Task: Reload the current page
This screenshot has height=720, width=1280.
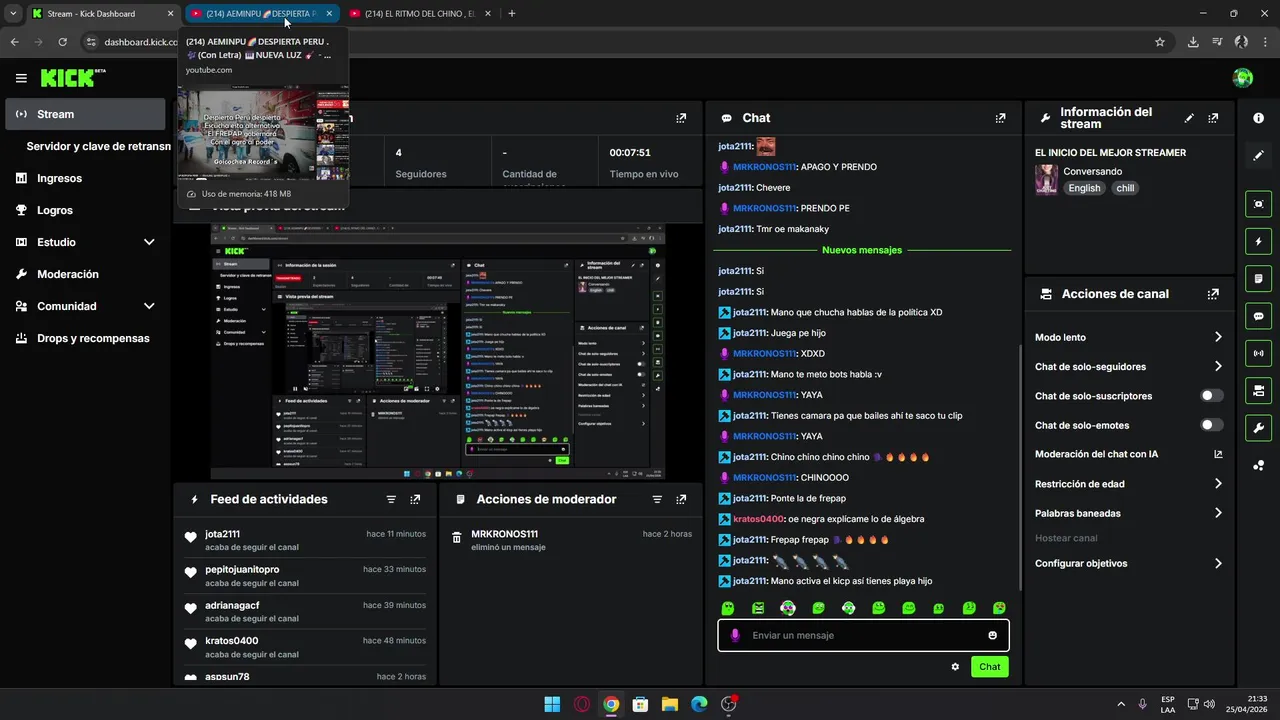Action: click(63, 42)
